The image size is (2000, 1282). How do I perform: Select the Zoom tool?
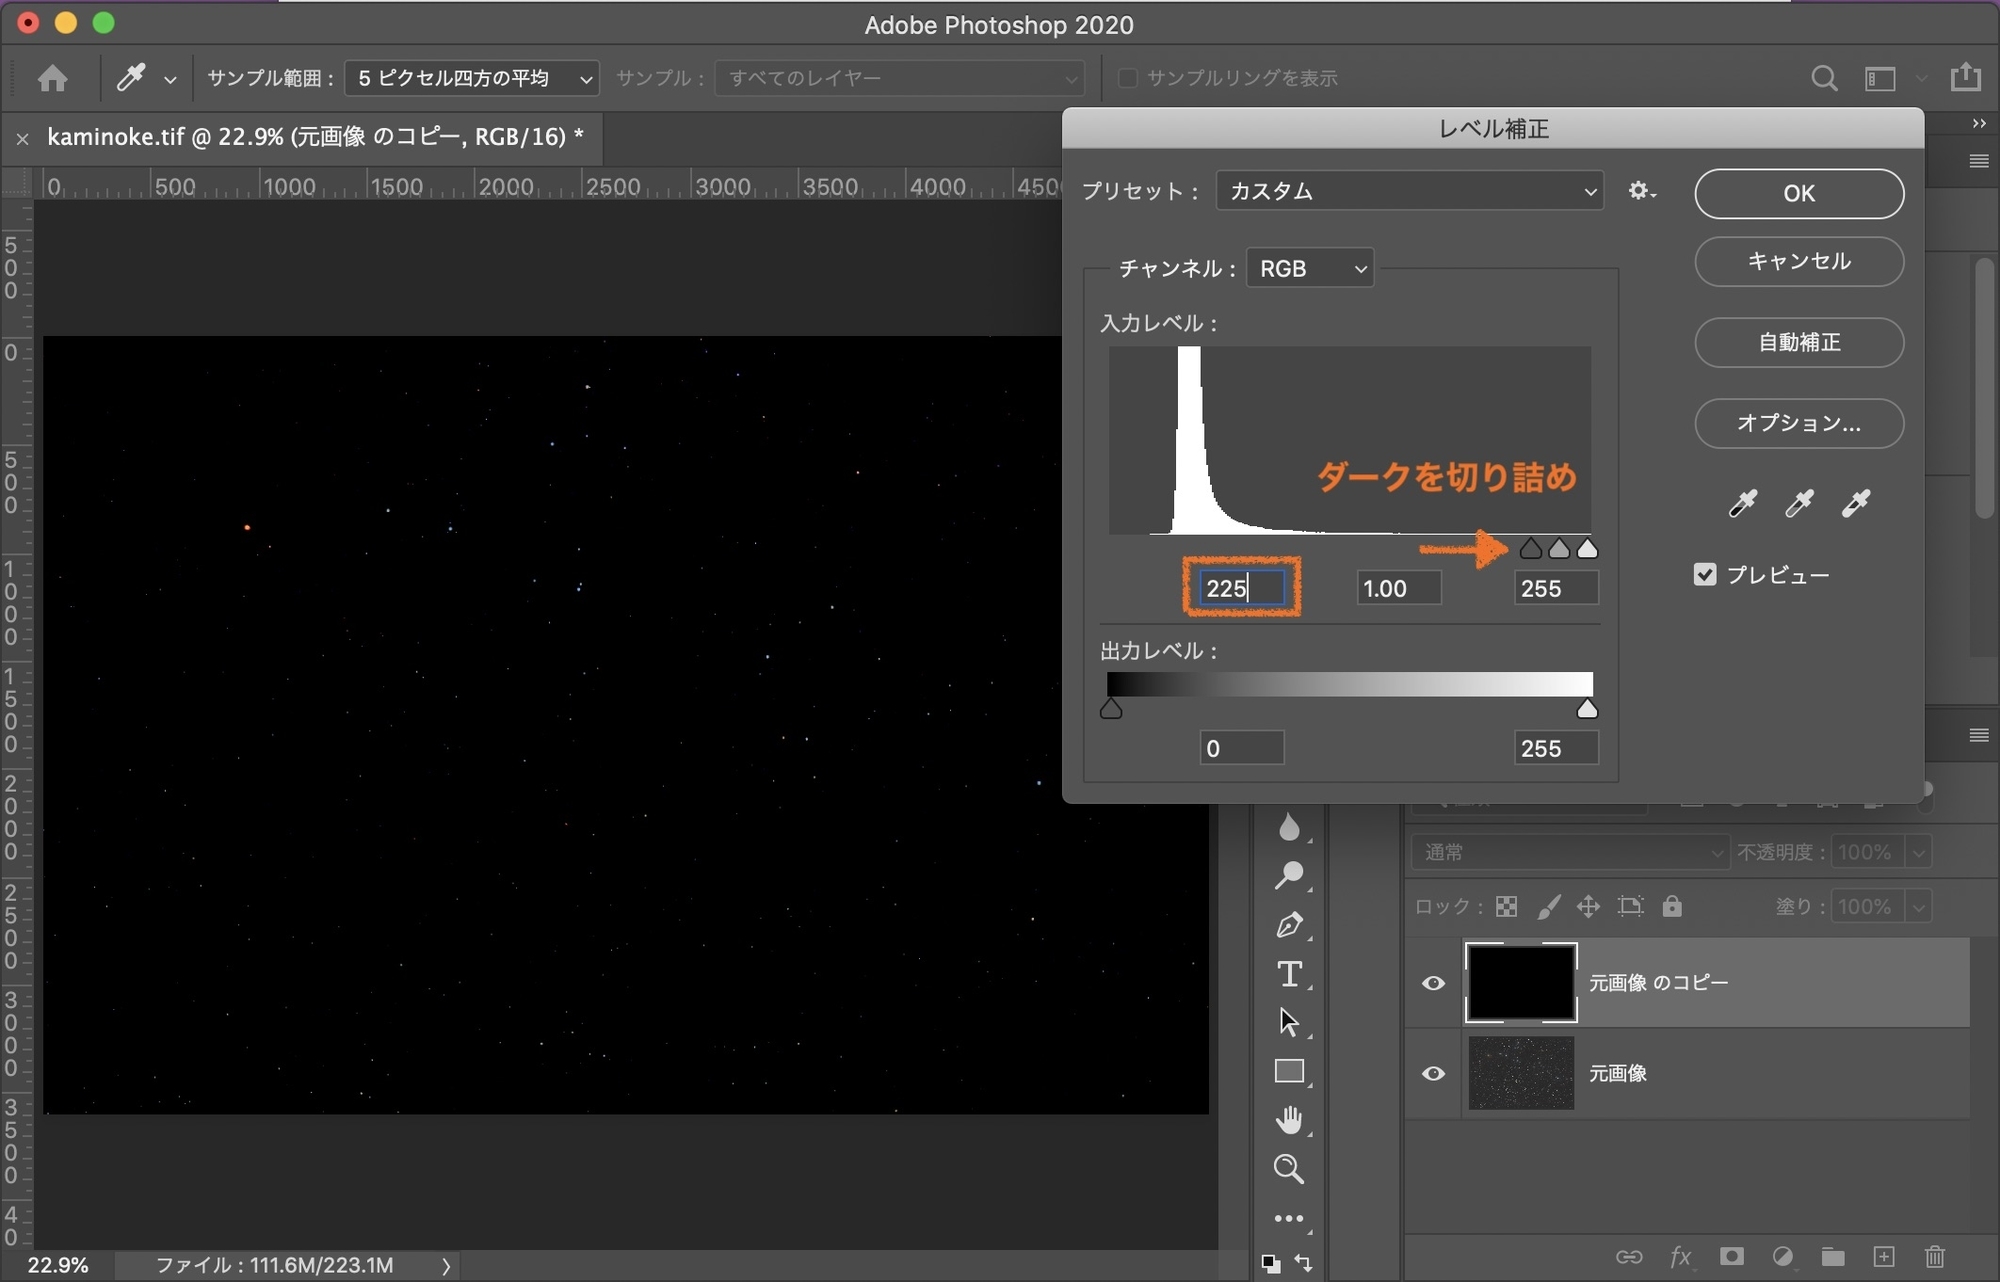pos(1289,1169)
